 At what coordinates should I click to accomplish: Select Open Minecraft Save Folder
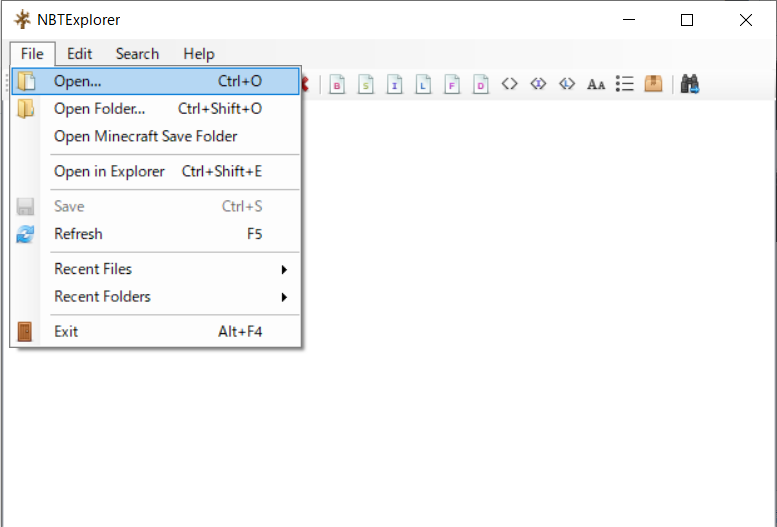(155, 136)
